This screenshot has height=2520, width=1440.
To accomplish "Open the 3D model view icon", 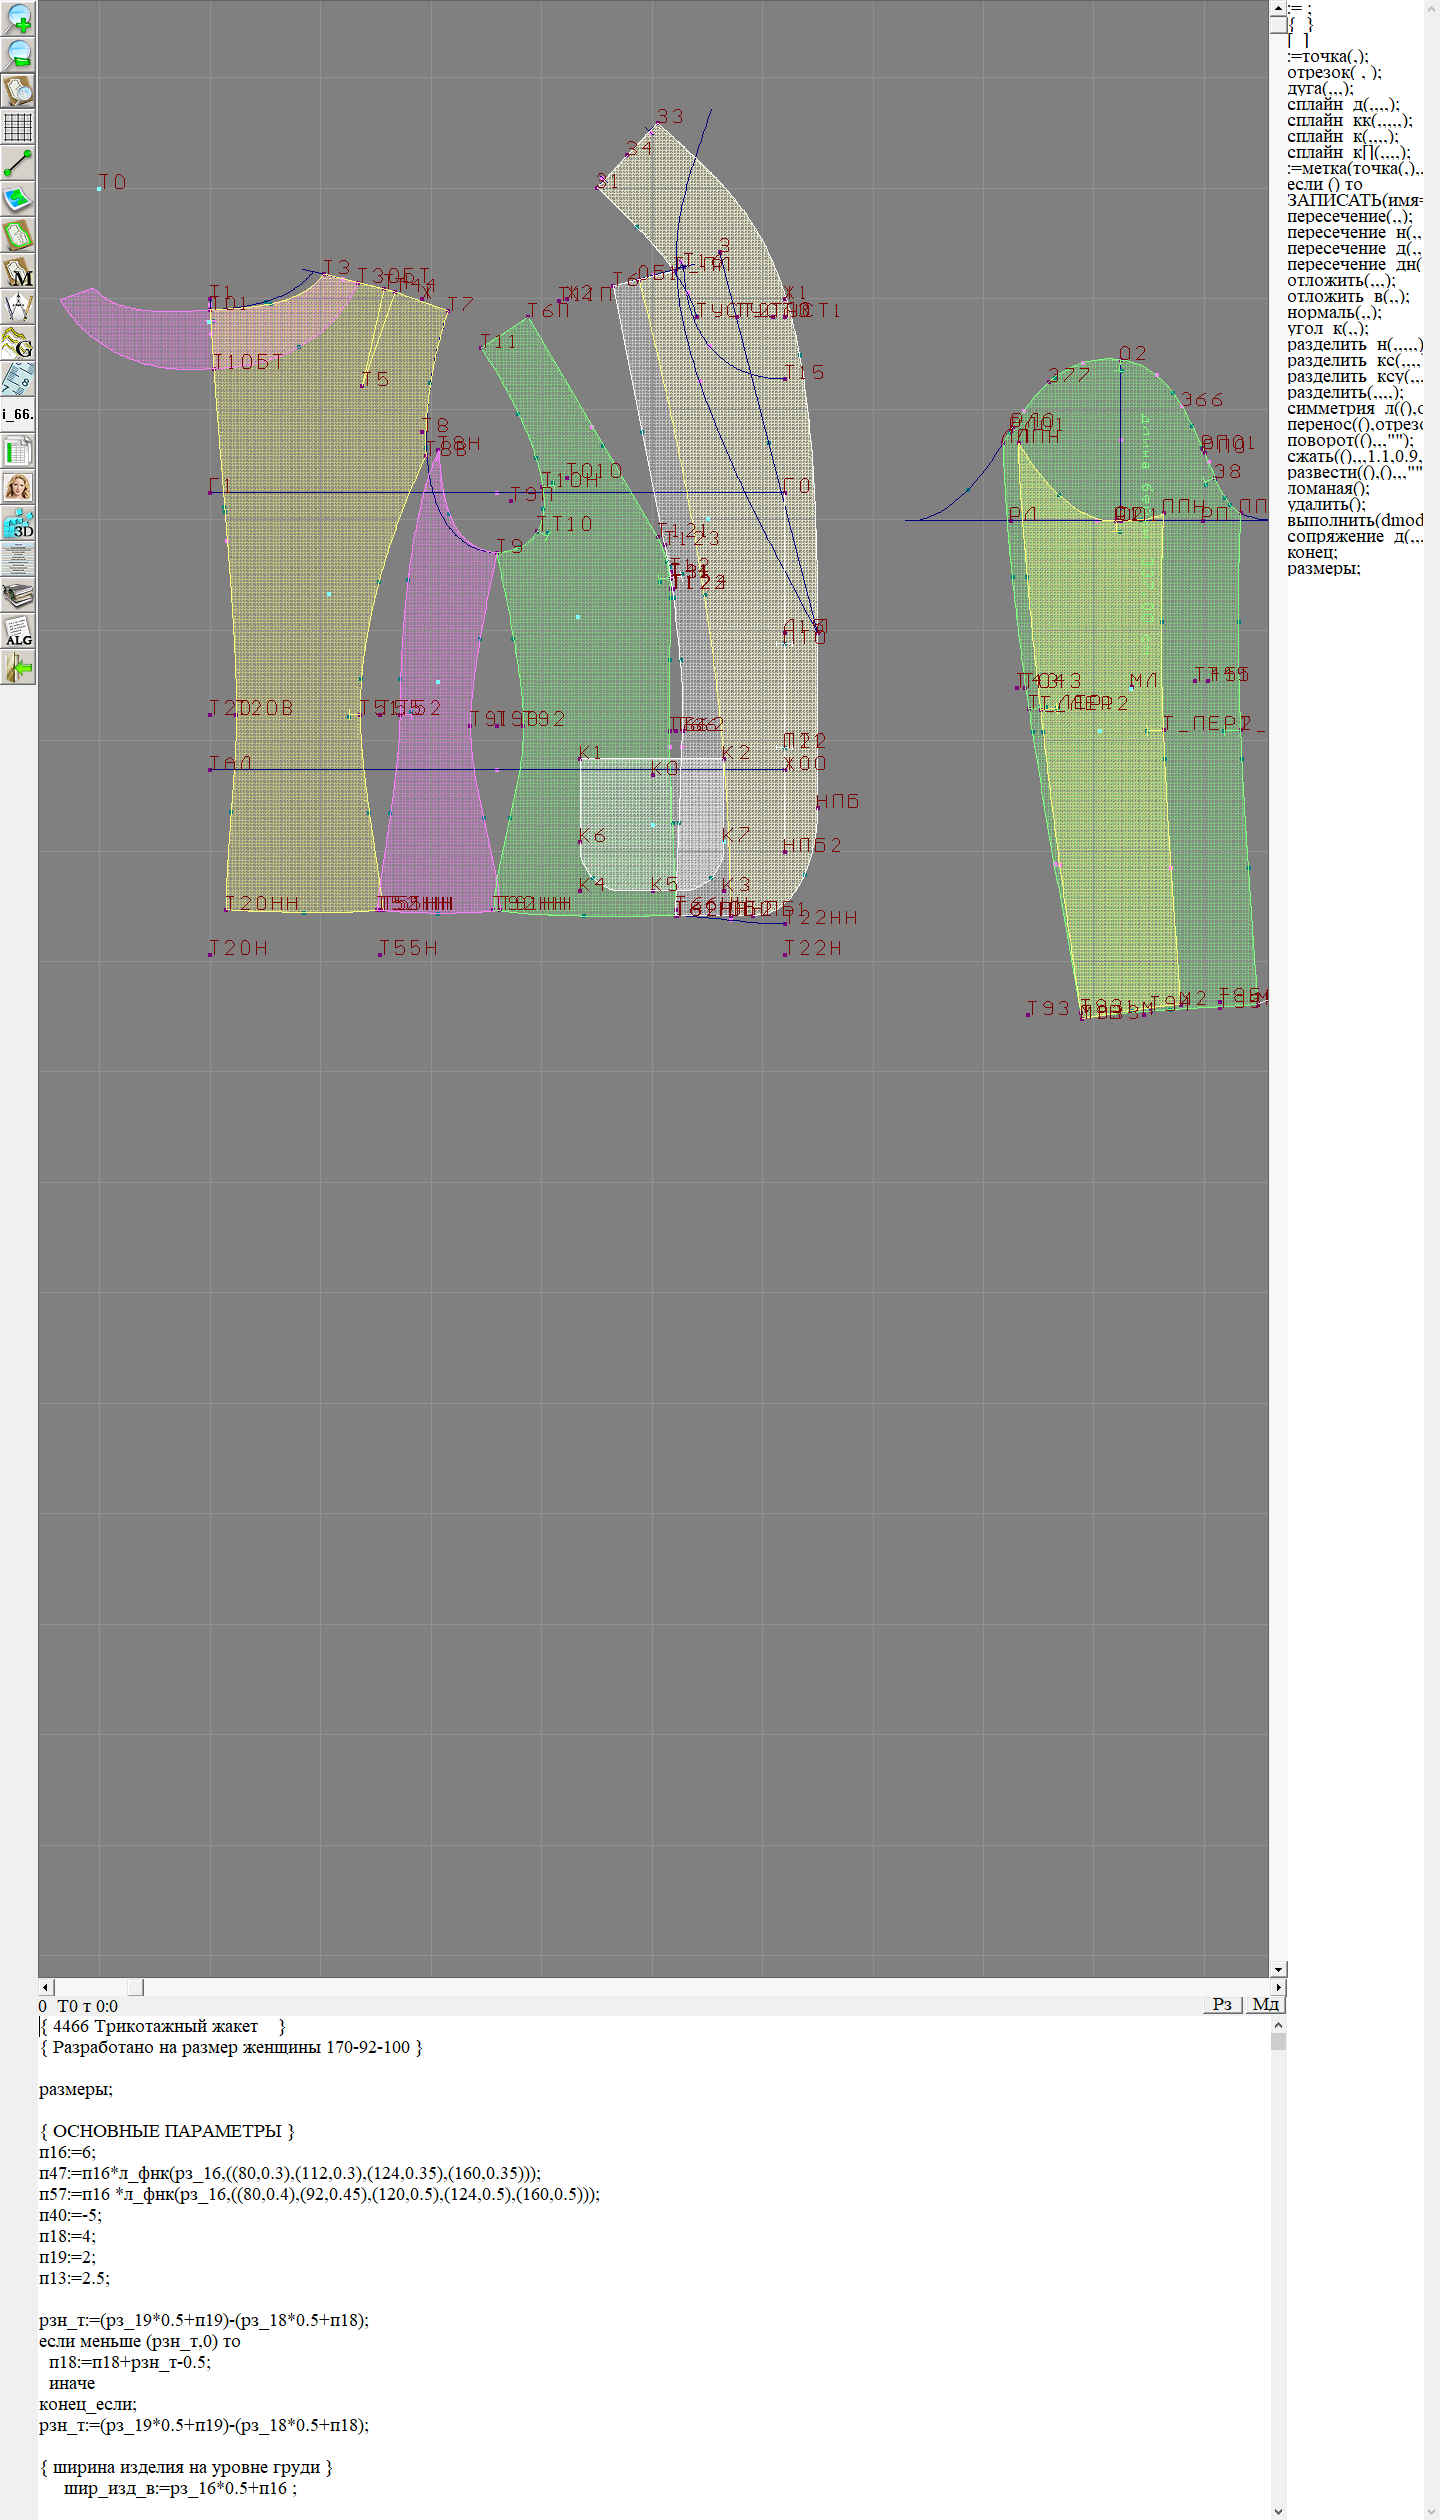I will pyautogui.click(x=18, y=523).
